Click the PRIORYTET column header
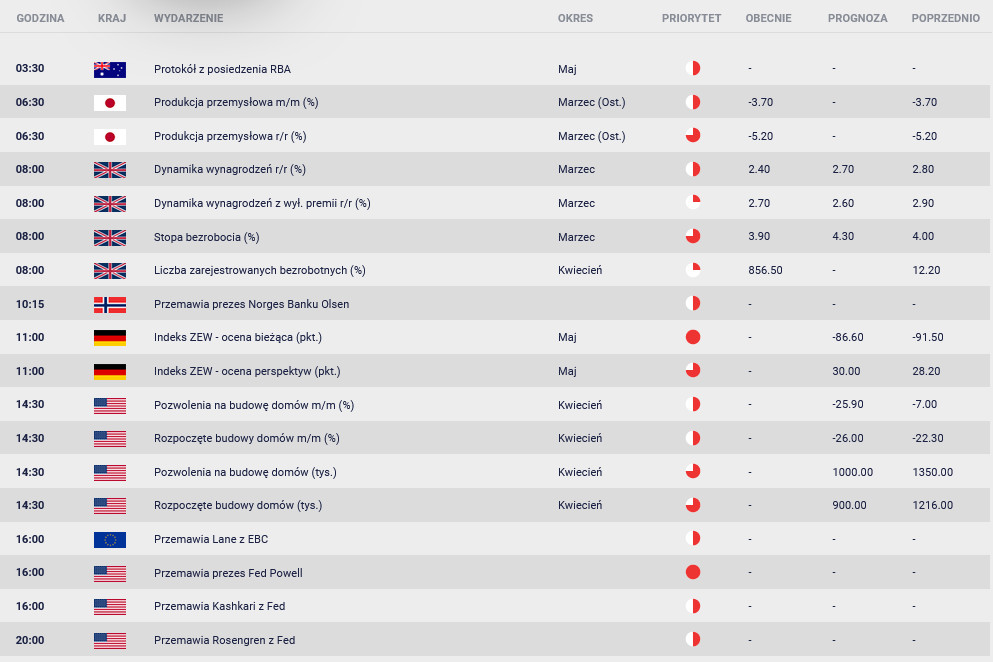Screen dimensions: 993x662 [x=692, y=18]
